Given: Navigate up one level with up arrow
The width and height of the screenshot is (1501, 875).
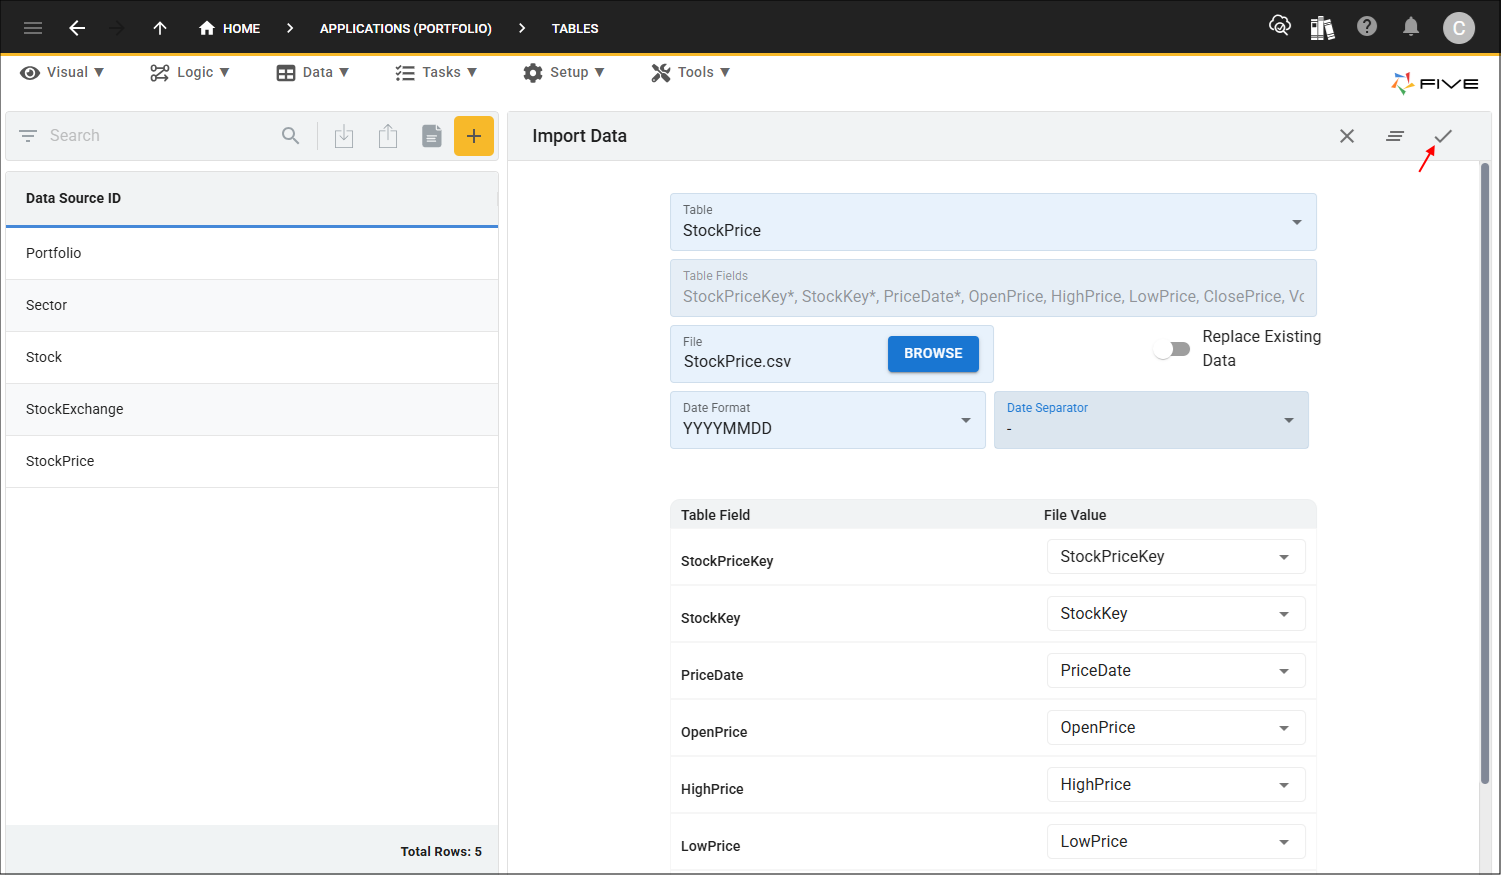Looking at the screenshot, I should point(160,28).
